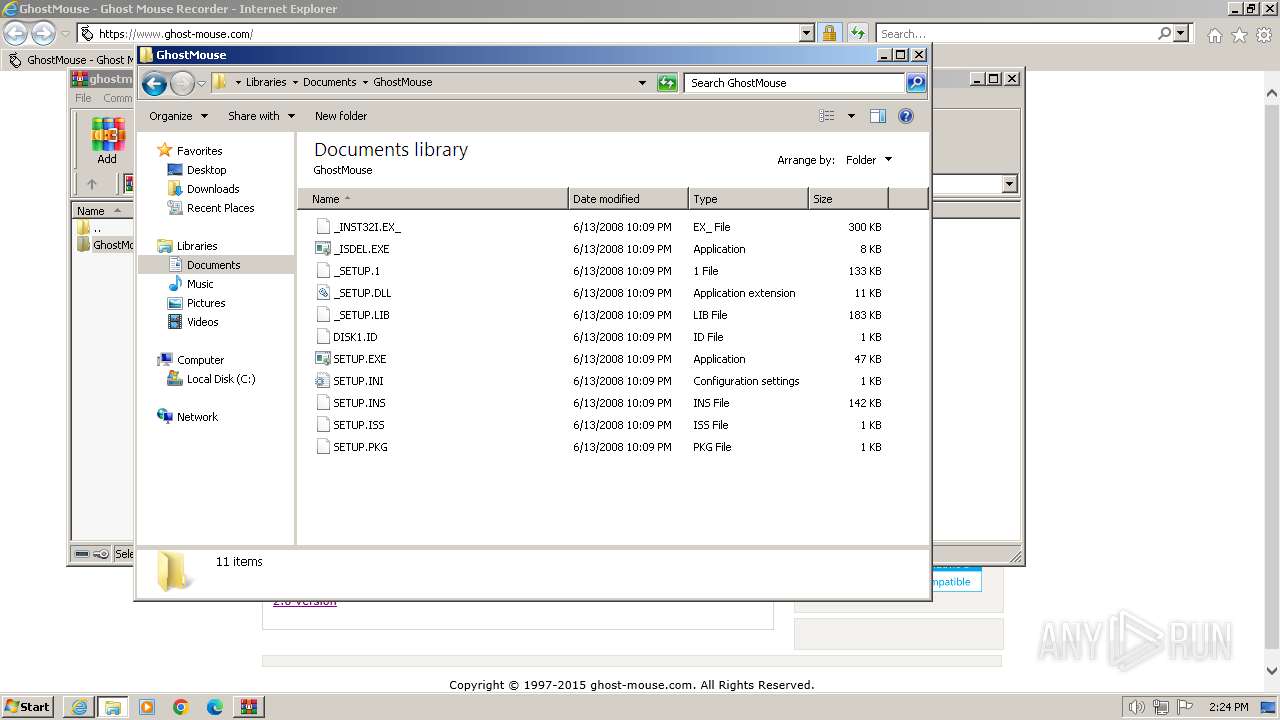Click the WinRAR taskbar icon

(x=249, y=707)
